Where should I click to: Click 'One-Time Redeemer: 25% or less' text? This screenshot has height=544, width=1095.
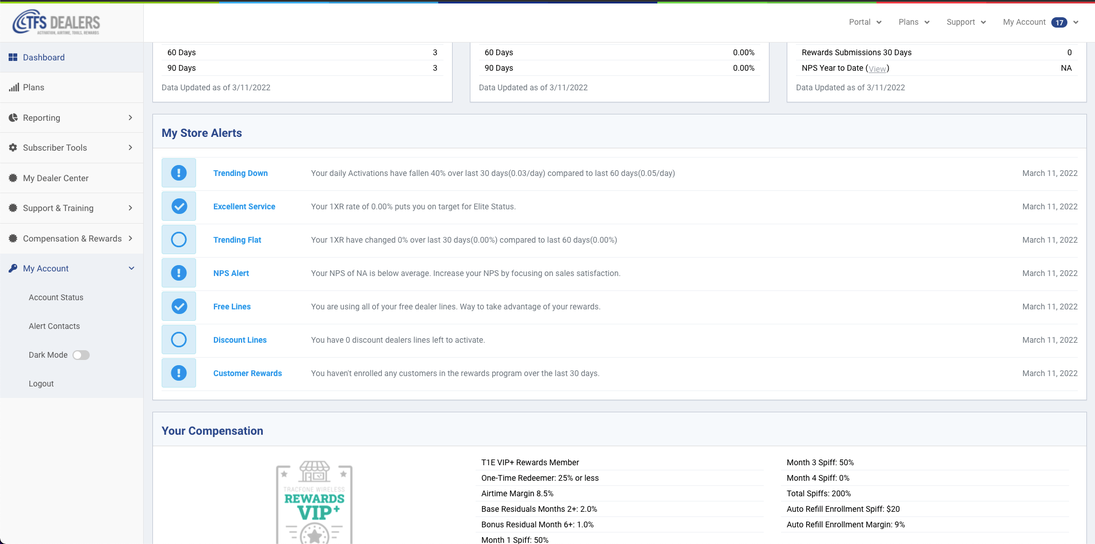pos(540,478)
